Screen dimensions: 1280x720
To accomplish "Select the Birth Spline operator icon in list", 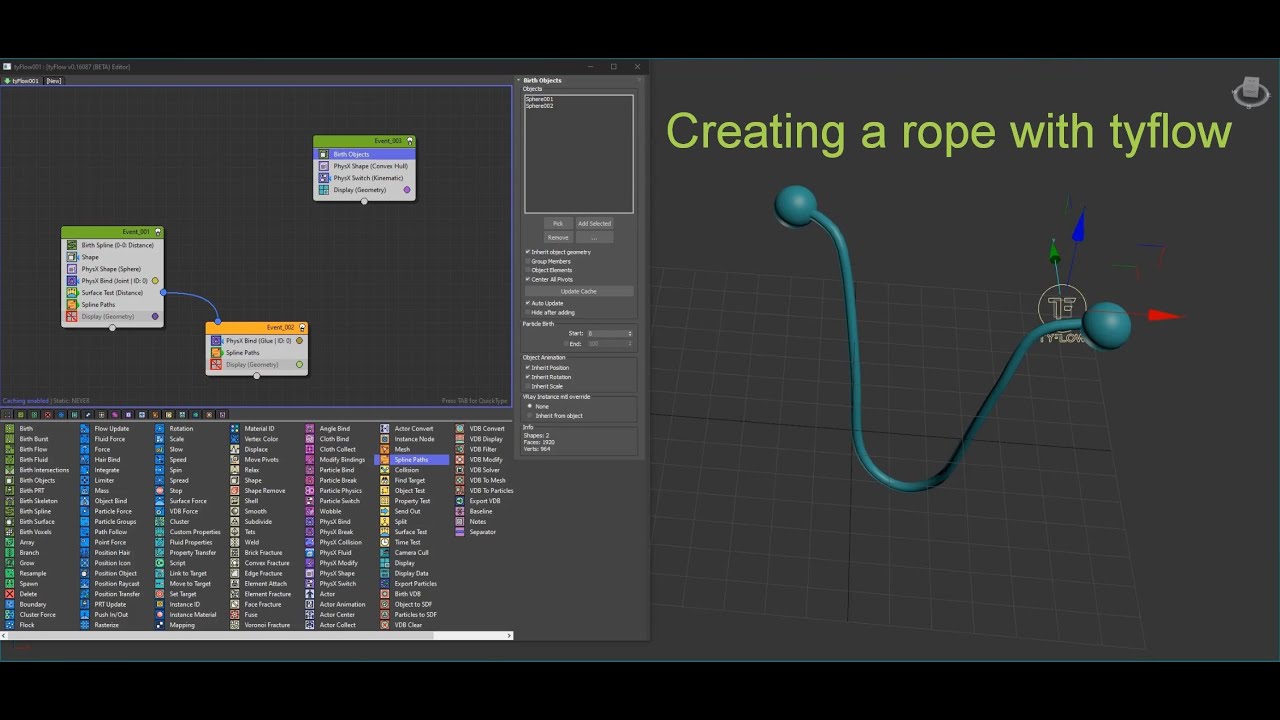I will point(9,511).
